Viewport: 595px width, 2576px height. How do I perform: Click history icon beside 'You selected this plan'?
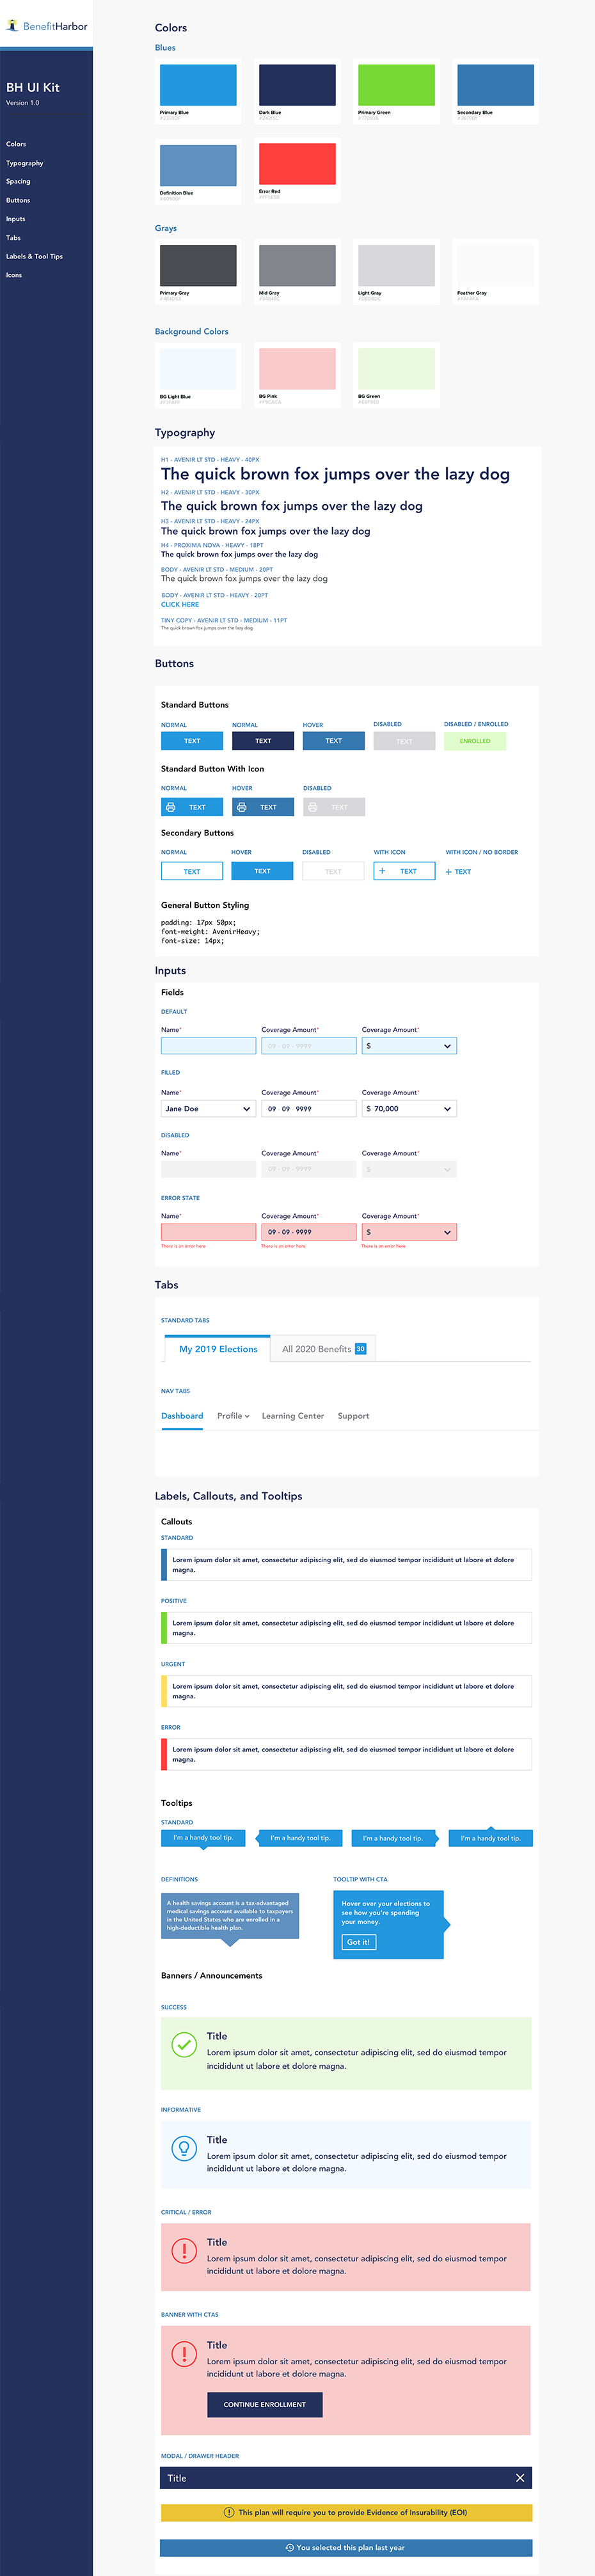pos(290,2547)
